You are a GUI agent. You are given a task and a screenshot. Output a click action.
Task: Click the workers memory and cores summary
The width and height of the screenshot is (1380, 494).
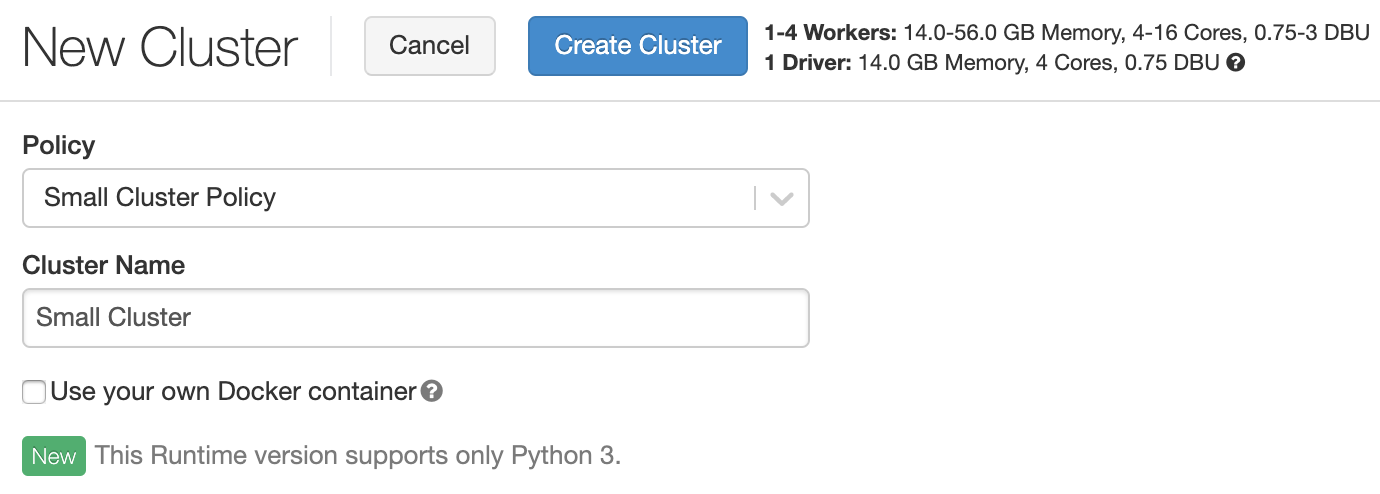point(1136,33)
